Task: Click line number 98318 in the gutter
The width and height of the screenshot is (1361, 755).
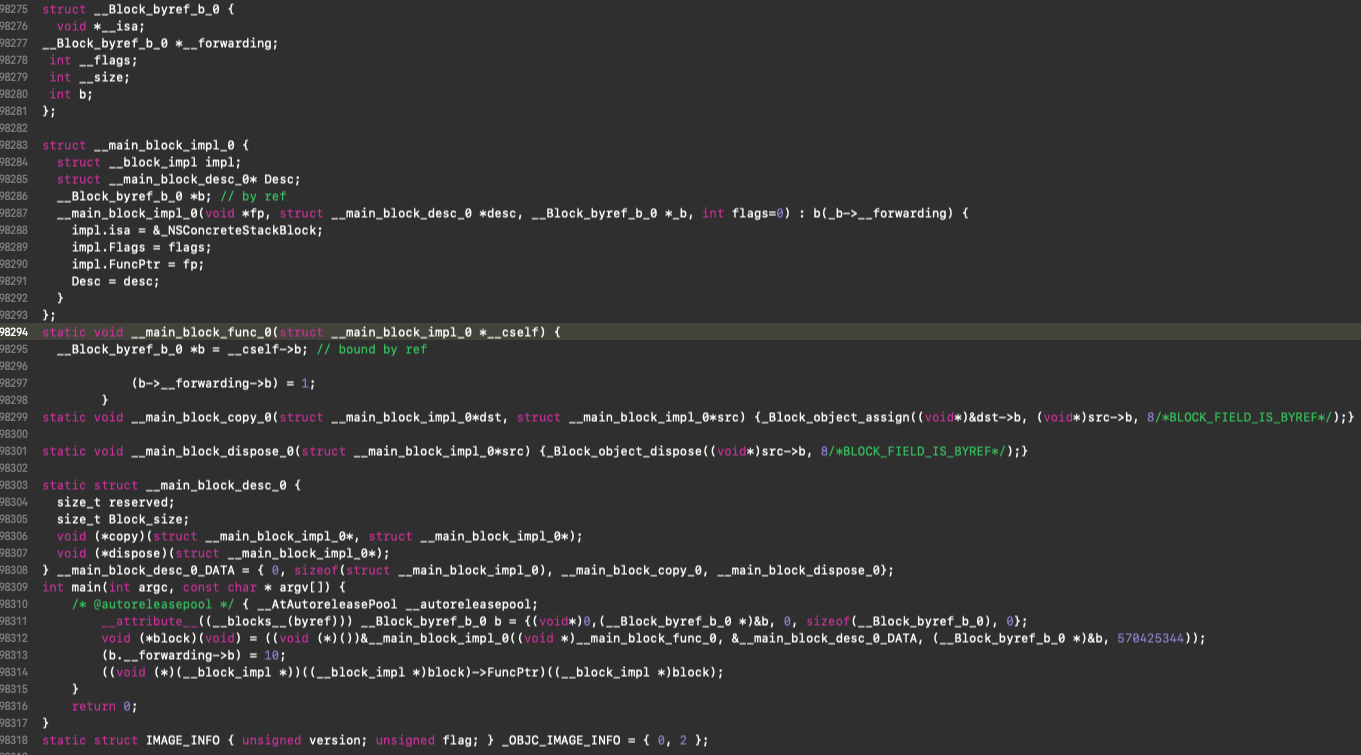Action: tap(14, 740)
